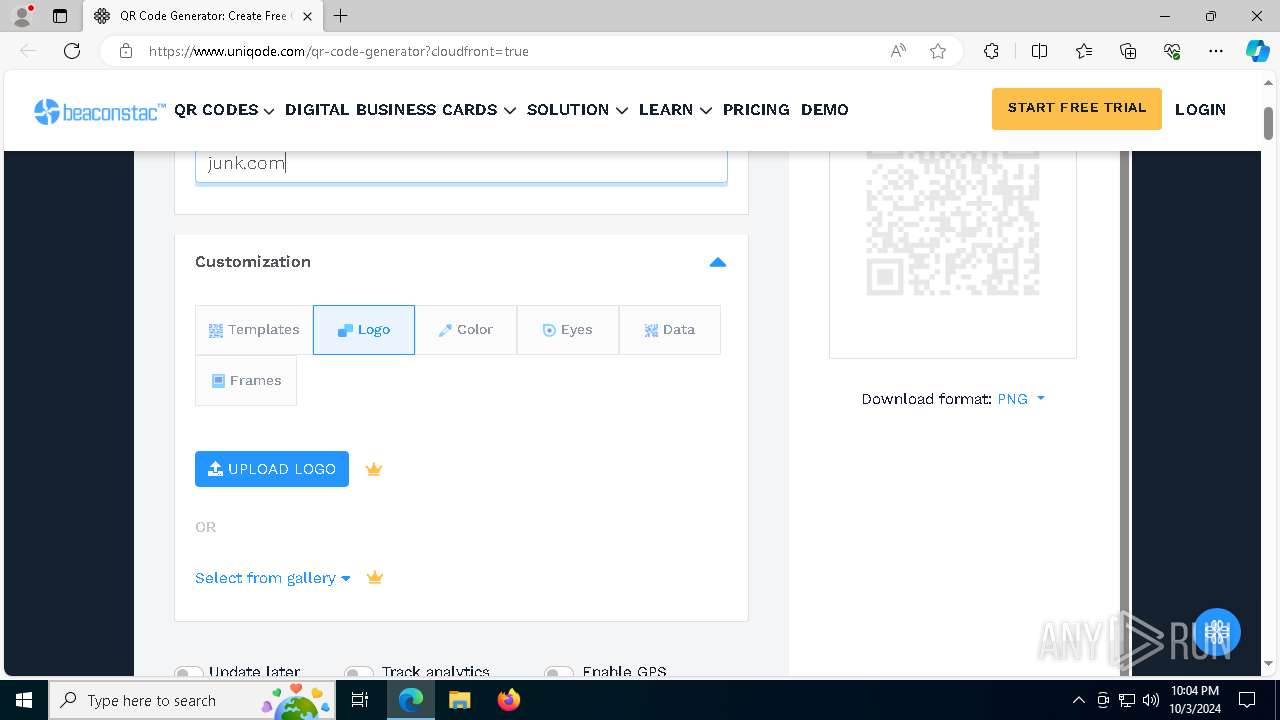Image resolution: width=1280 pixels, height=720 pixels.
Task: Open DEMO page
Action: [825, 110]
